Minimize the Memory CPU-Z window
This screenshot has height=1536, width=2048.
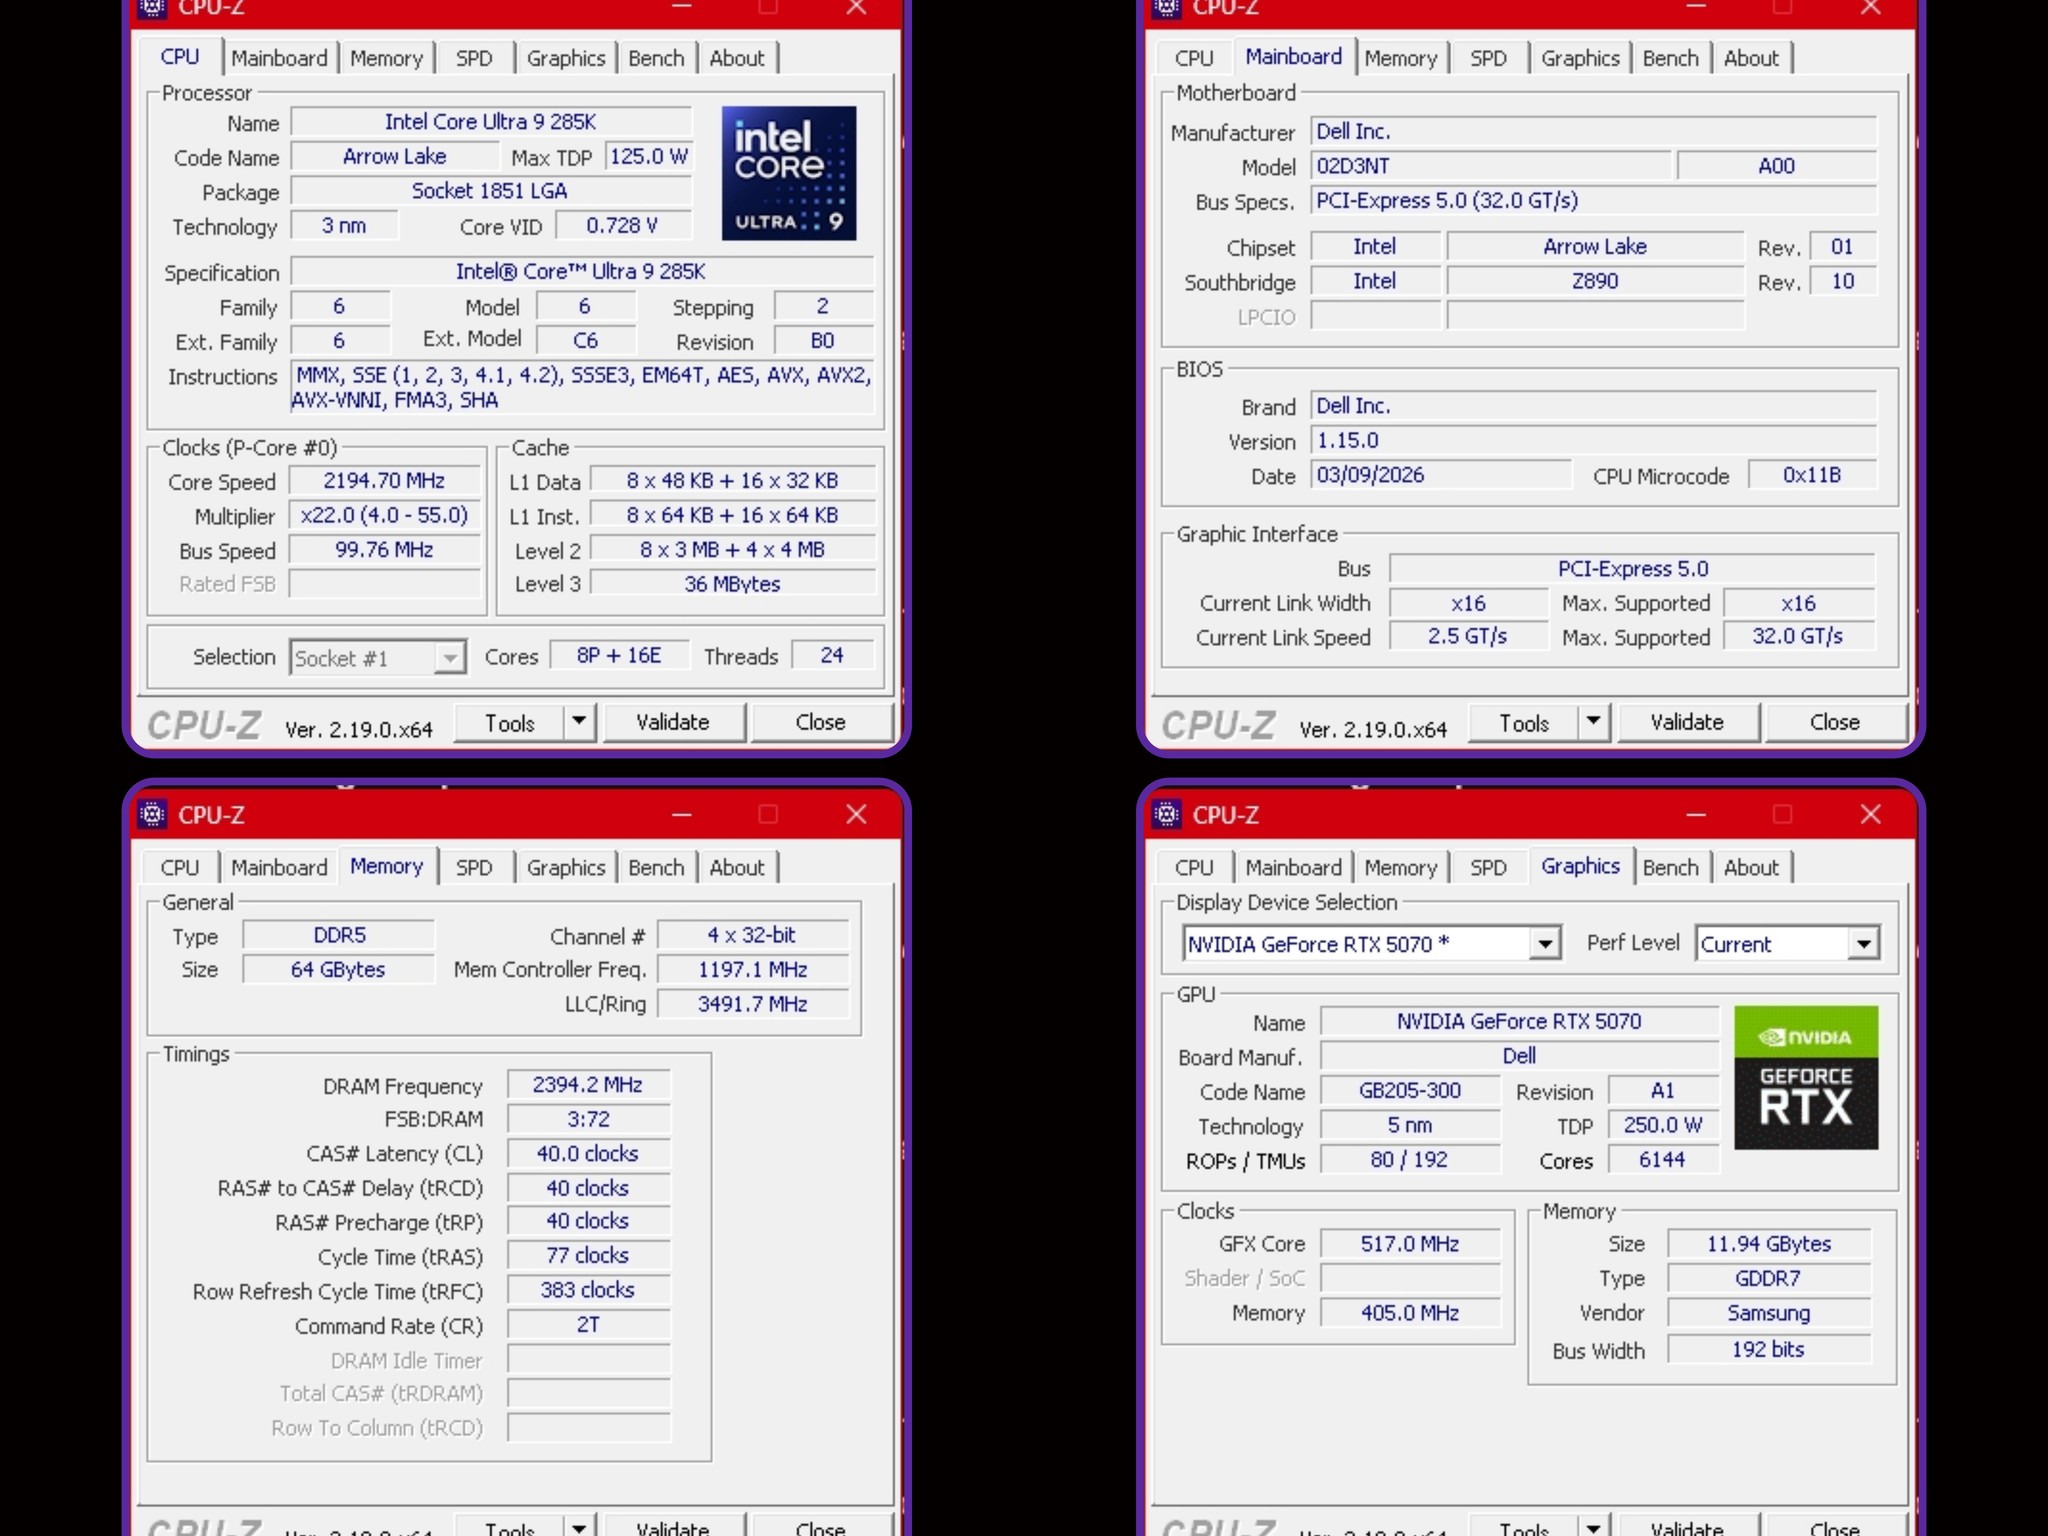(x=682, y=814)
